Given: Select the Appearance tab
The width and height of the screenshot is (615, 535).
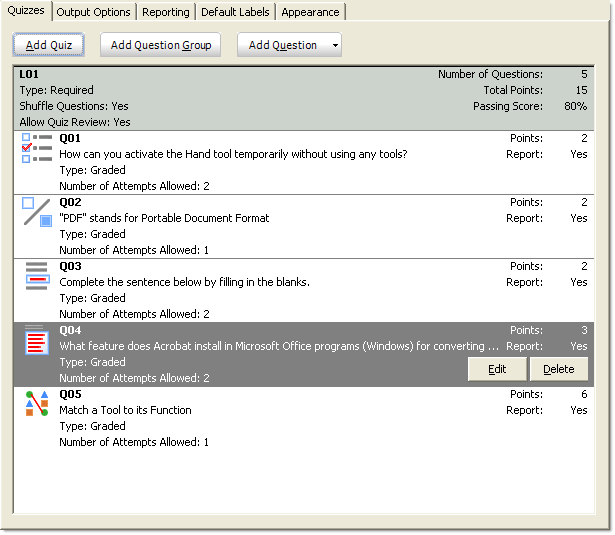Looking at the screenshot, I should [310, 12].
